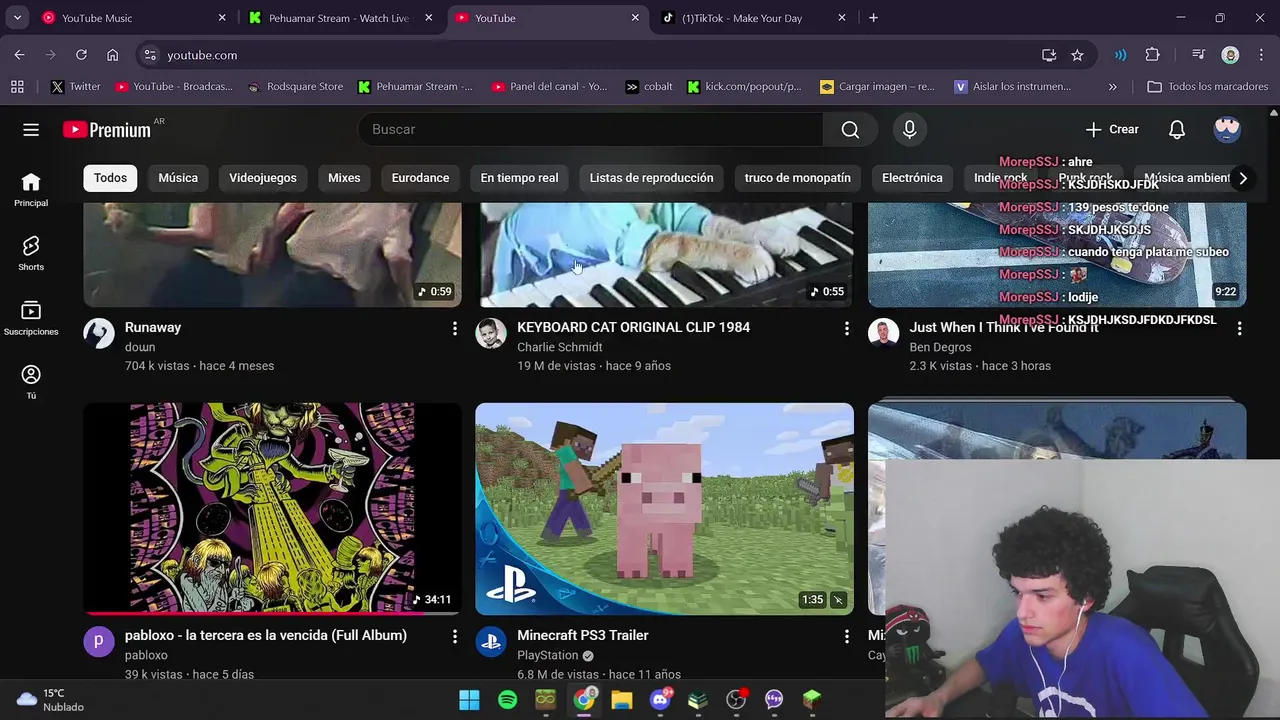Open options menu for KEYBOARD CAT video
This screenshot has width=1280, height=720.
coord(846,328)
